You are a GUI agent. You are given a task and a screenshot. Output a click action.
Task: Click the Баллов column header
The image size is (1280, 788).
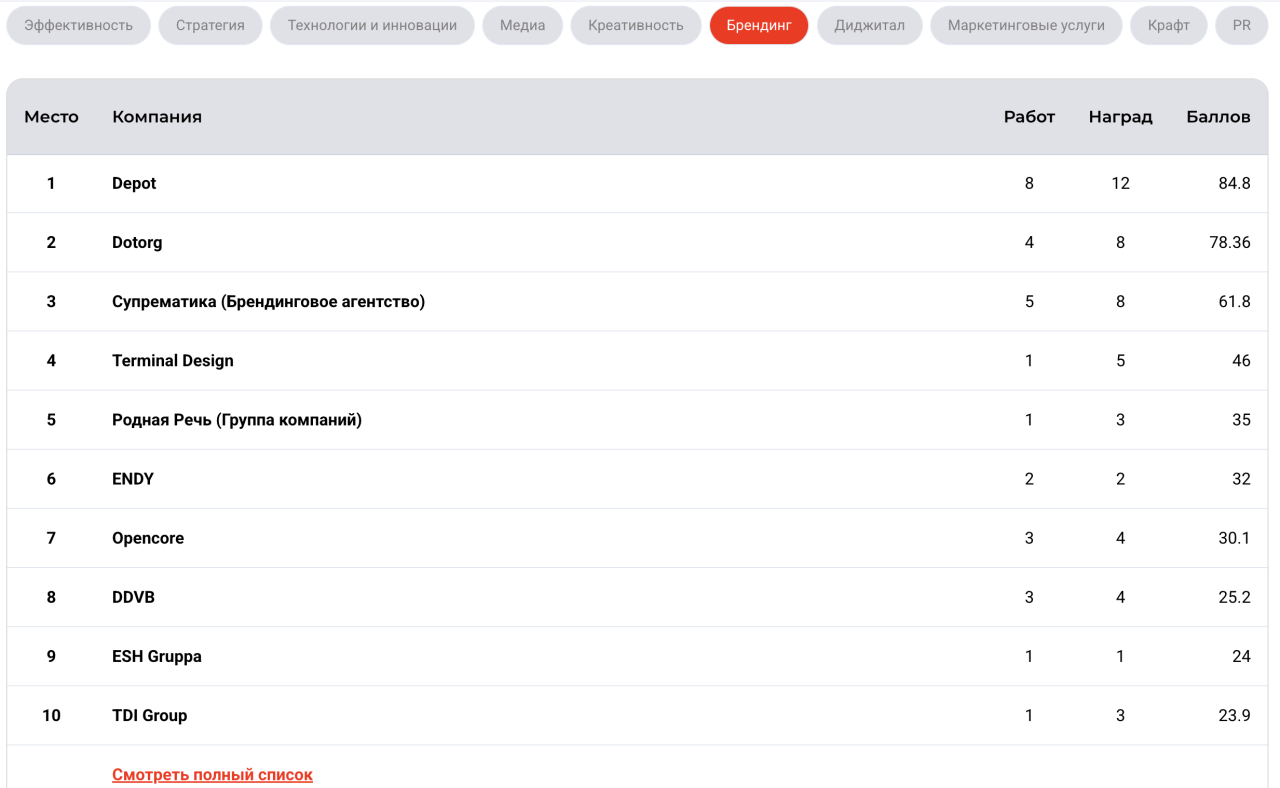coord(1218,117)
